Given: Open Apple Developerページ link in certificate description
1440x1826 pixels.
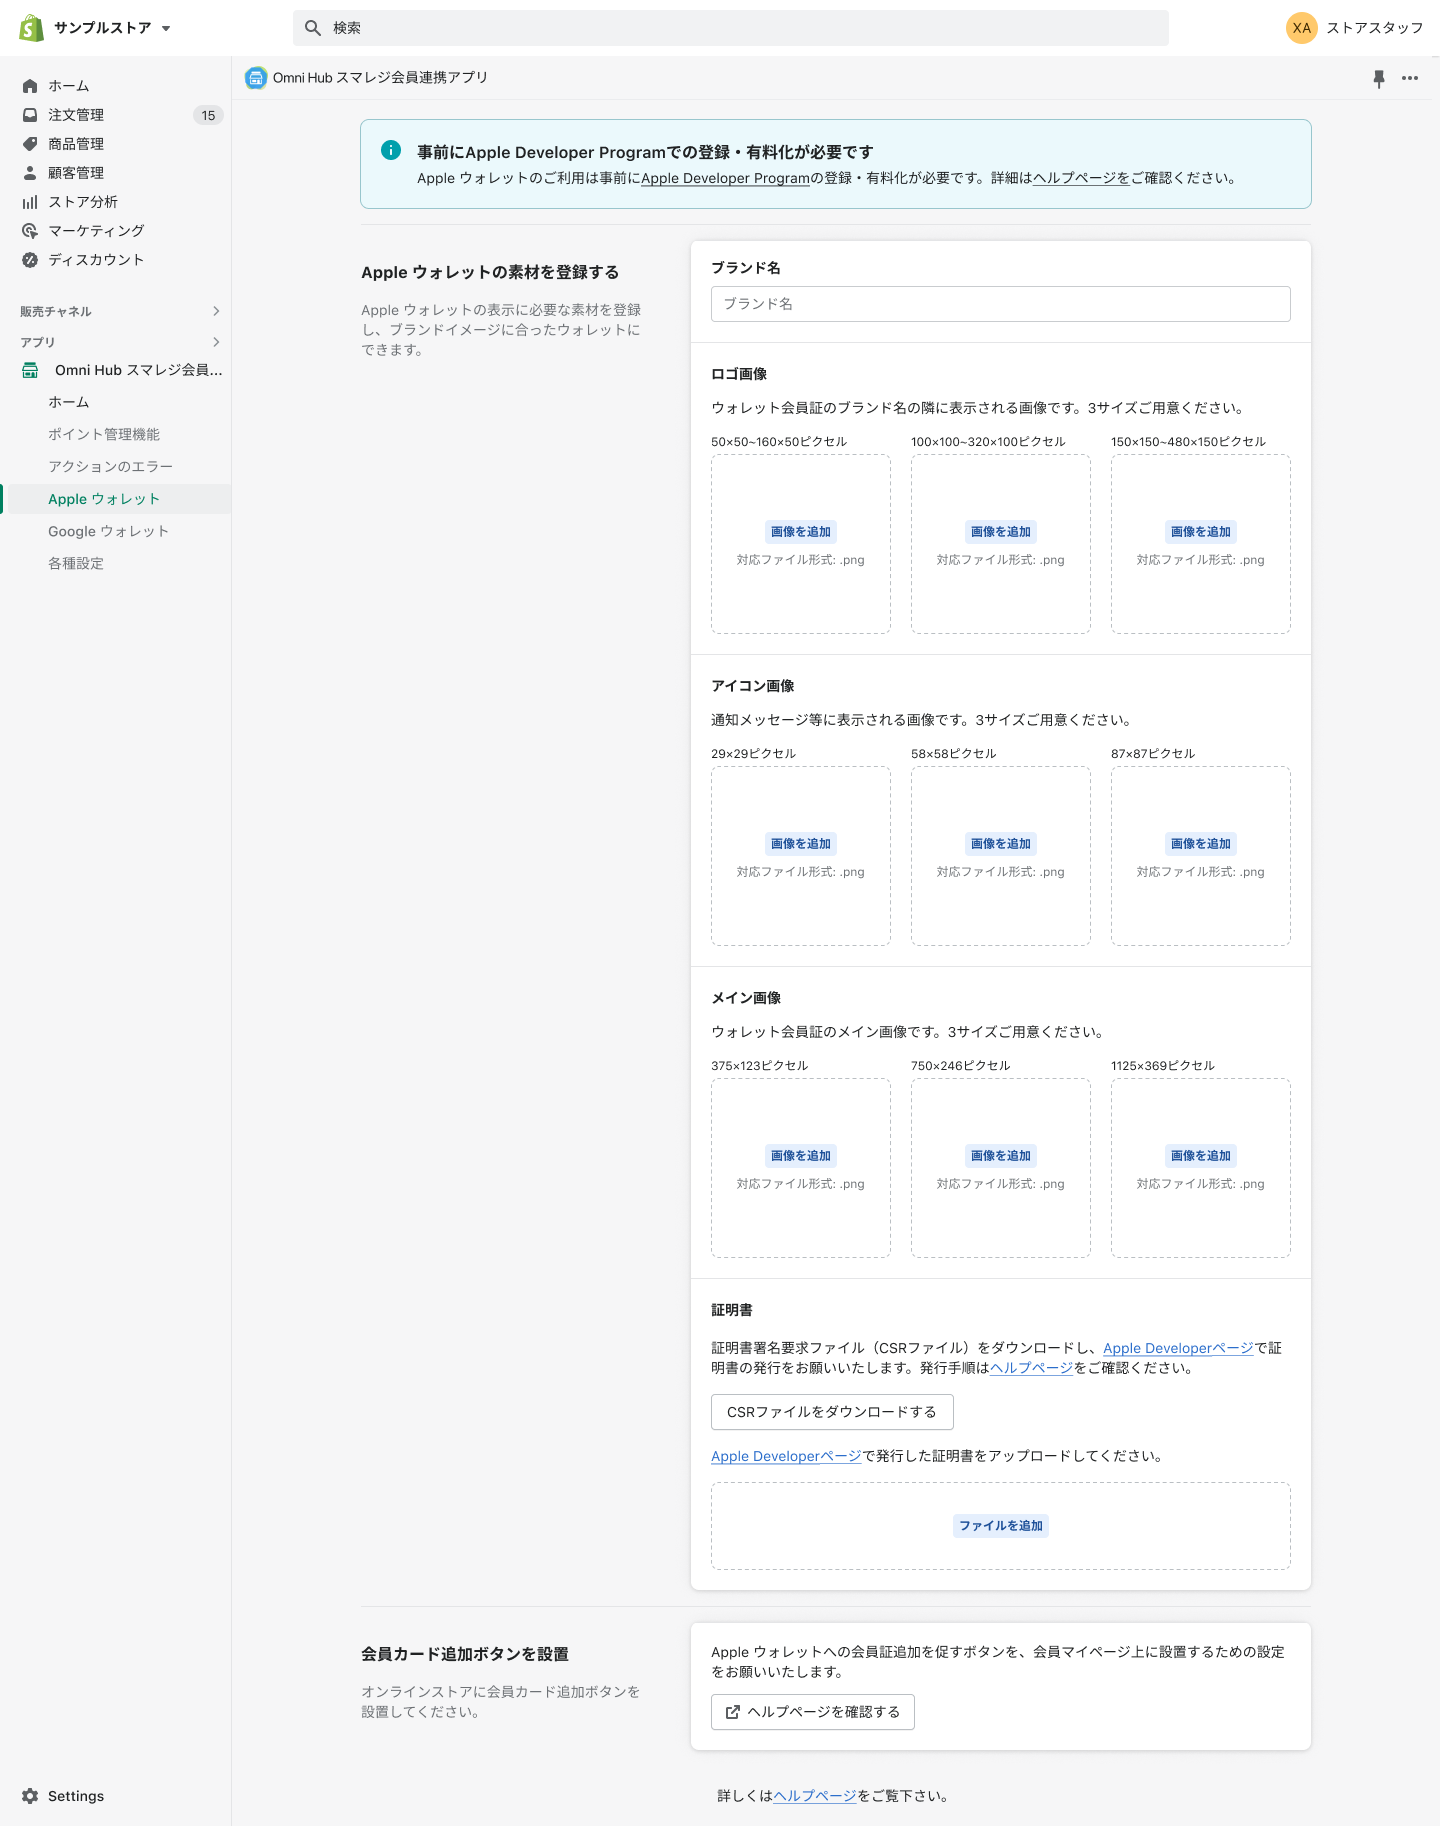Looking at the screenshot, I should click(1178, 1348).
